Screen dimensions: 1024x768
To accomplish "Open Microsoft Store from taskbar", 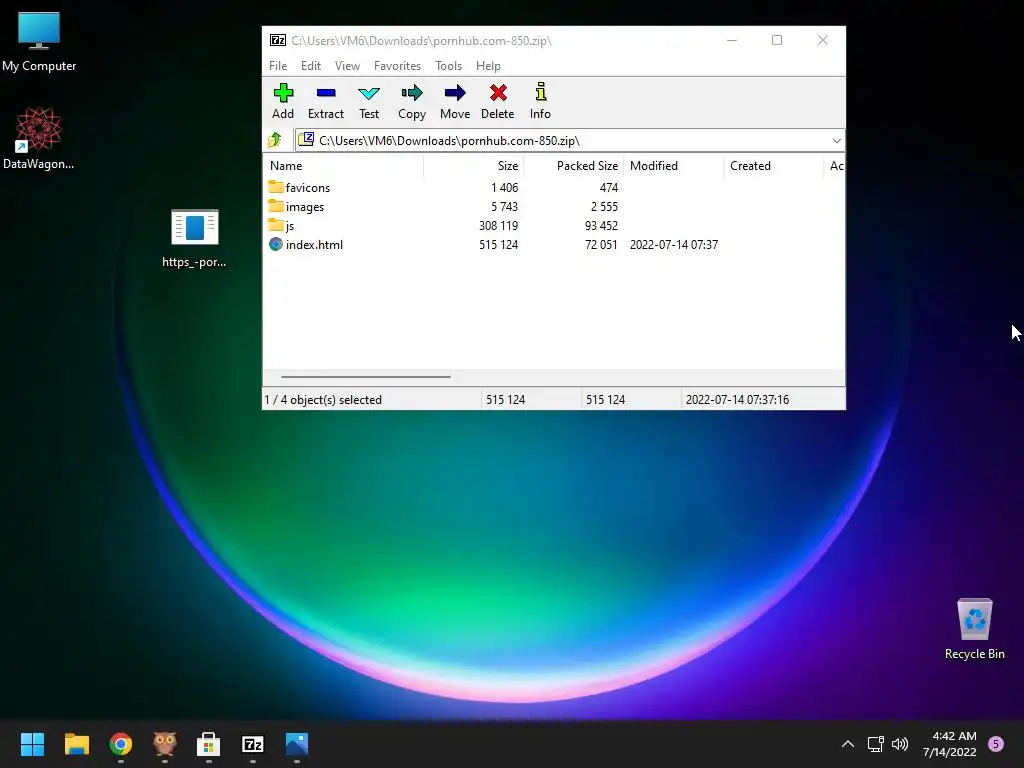I will click(x=208, y=744).
